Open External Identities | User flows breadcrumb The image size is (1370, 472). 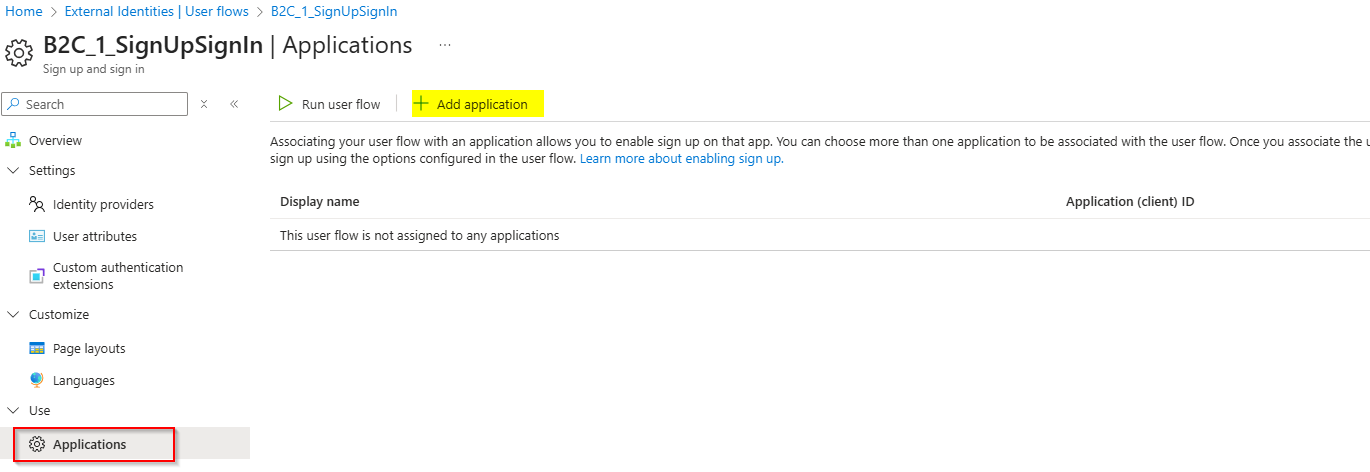click(156, 11)
